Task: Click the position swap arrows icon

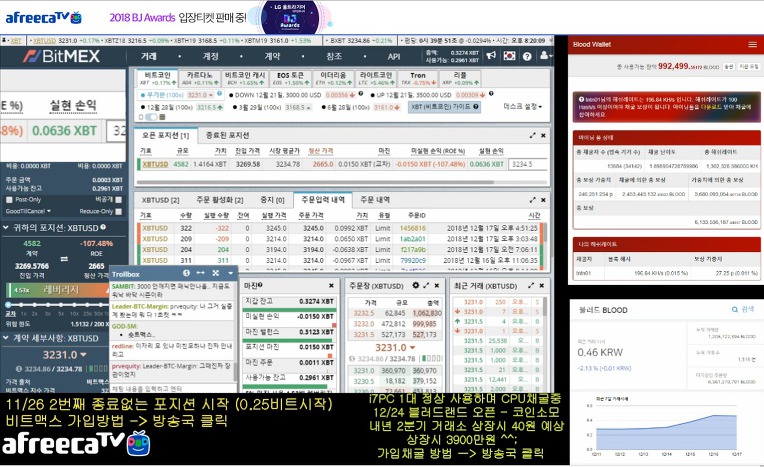Action: pyautogui.click(x=64, y=259)
